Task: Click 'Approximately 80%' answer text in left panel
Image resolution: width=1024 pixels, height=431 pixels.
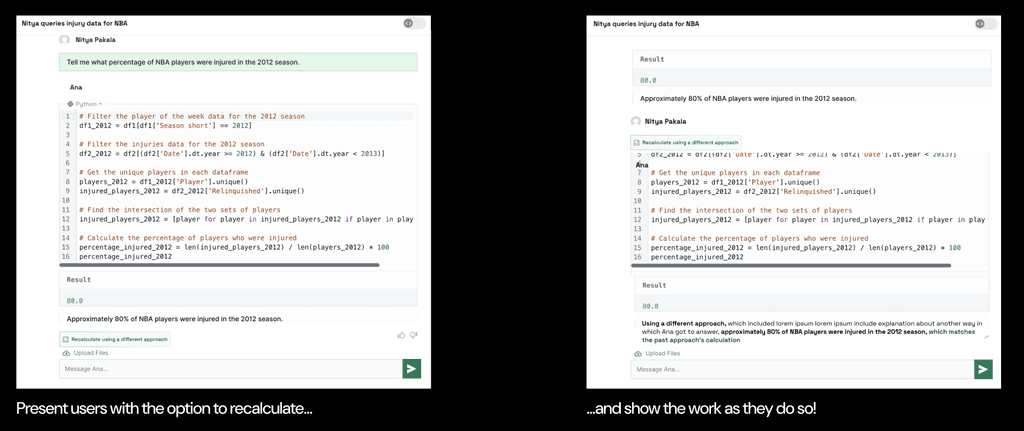Action: [x=174, y=319]
